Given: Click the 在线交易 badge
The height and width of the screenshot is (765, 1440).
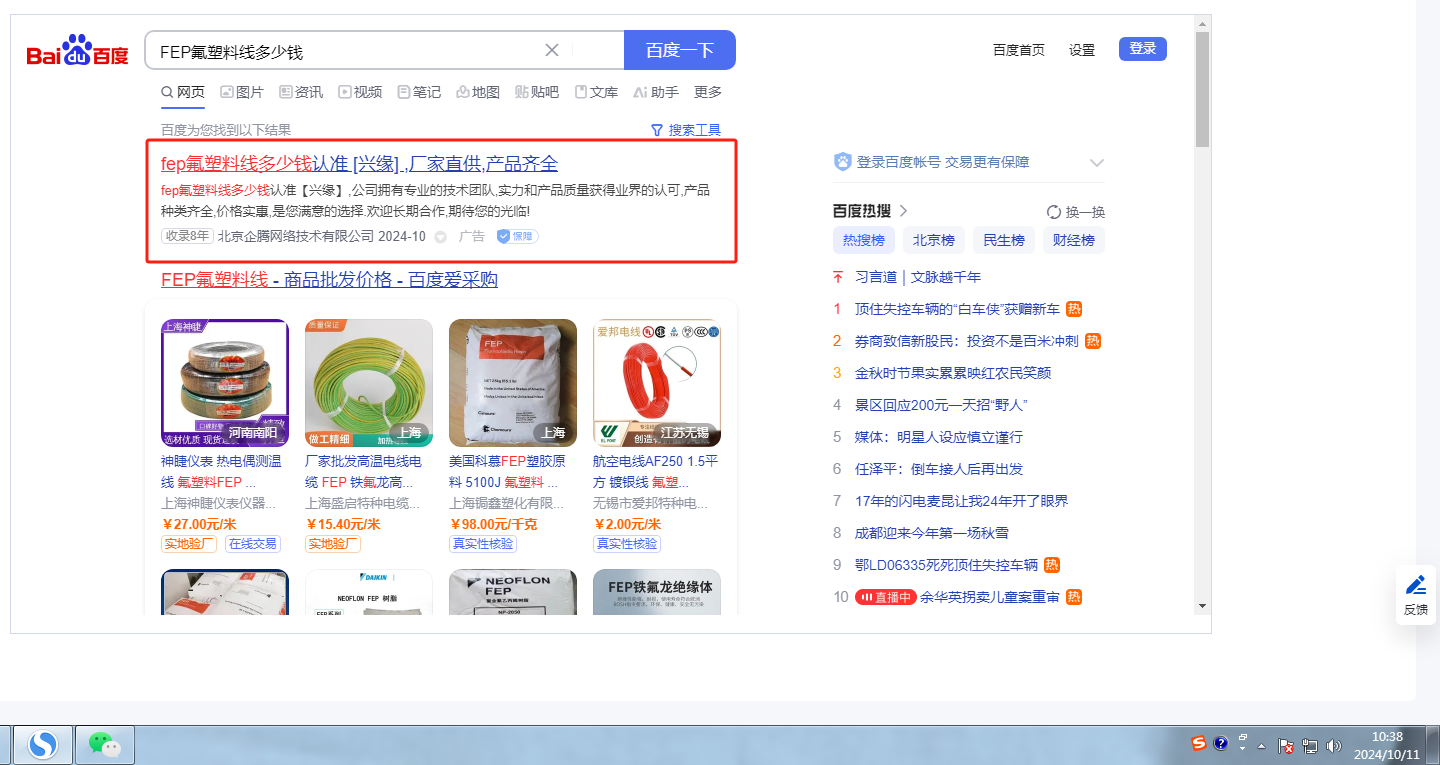Looking at the screenshot, I should (x=253, y=544).
